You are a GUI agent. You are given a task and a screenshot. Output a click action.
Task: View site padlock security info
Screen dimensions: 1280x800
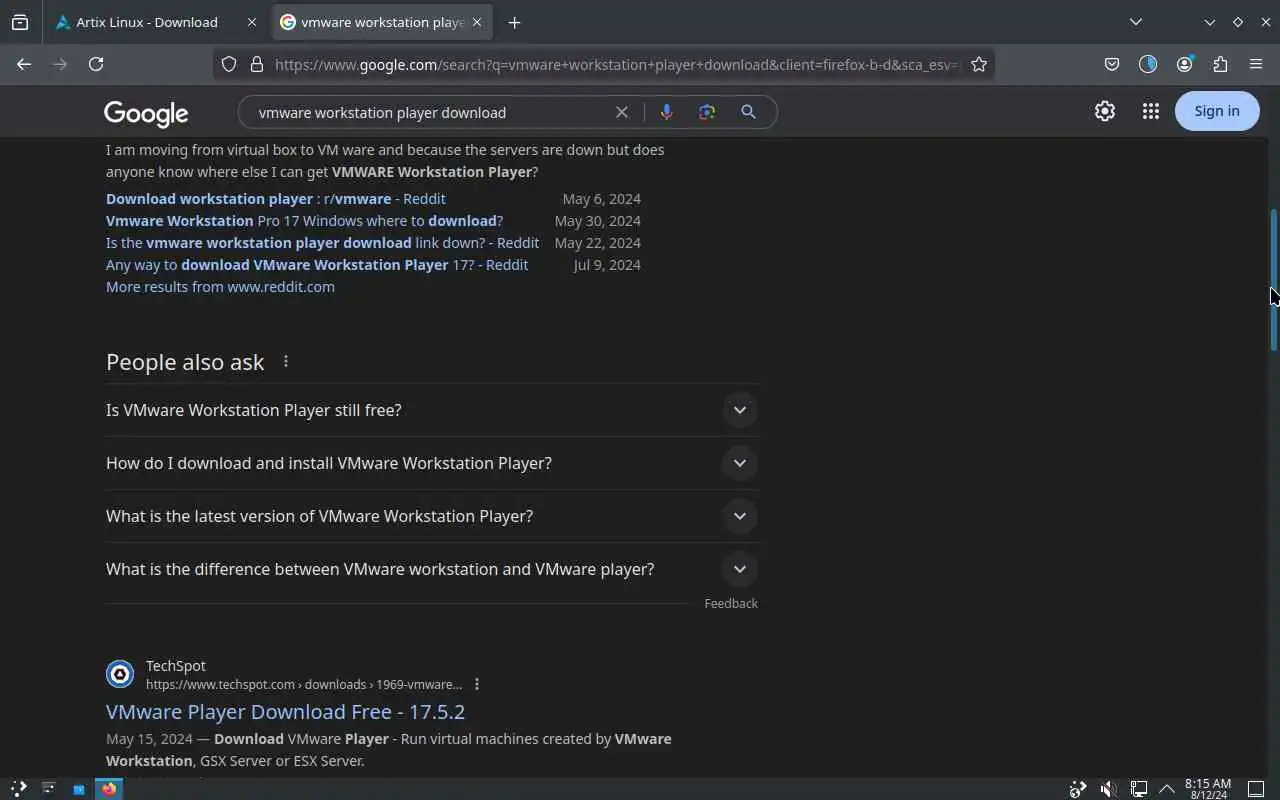pyautogui.click(x=257, y=64)
